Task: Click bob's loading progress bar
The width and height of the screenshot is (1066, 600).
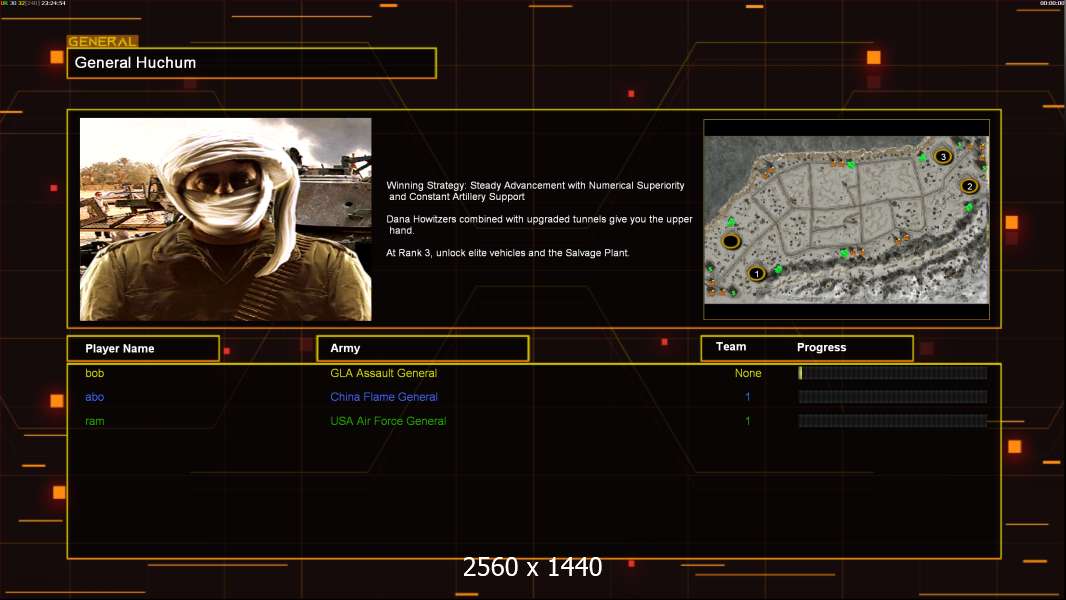Action: click(892, 373)
